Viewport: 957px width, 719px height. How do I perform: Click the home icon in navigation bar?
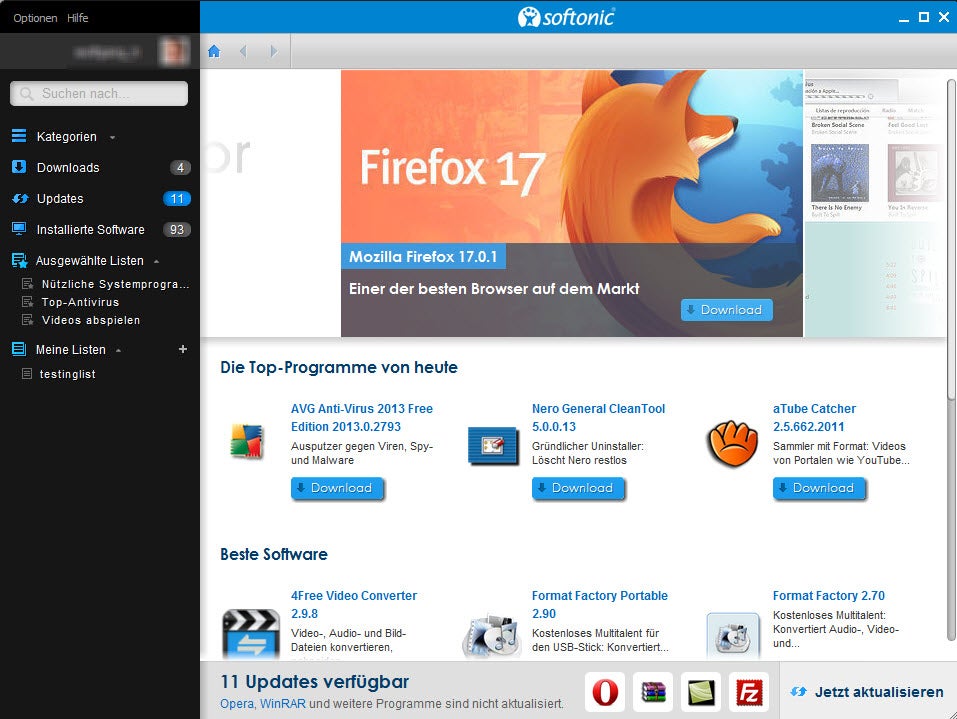[214, 51]
